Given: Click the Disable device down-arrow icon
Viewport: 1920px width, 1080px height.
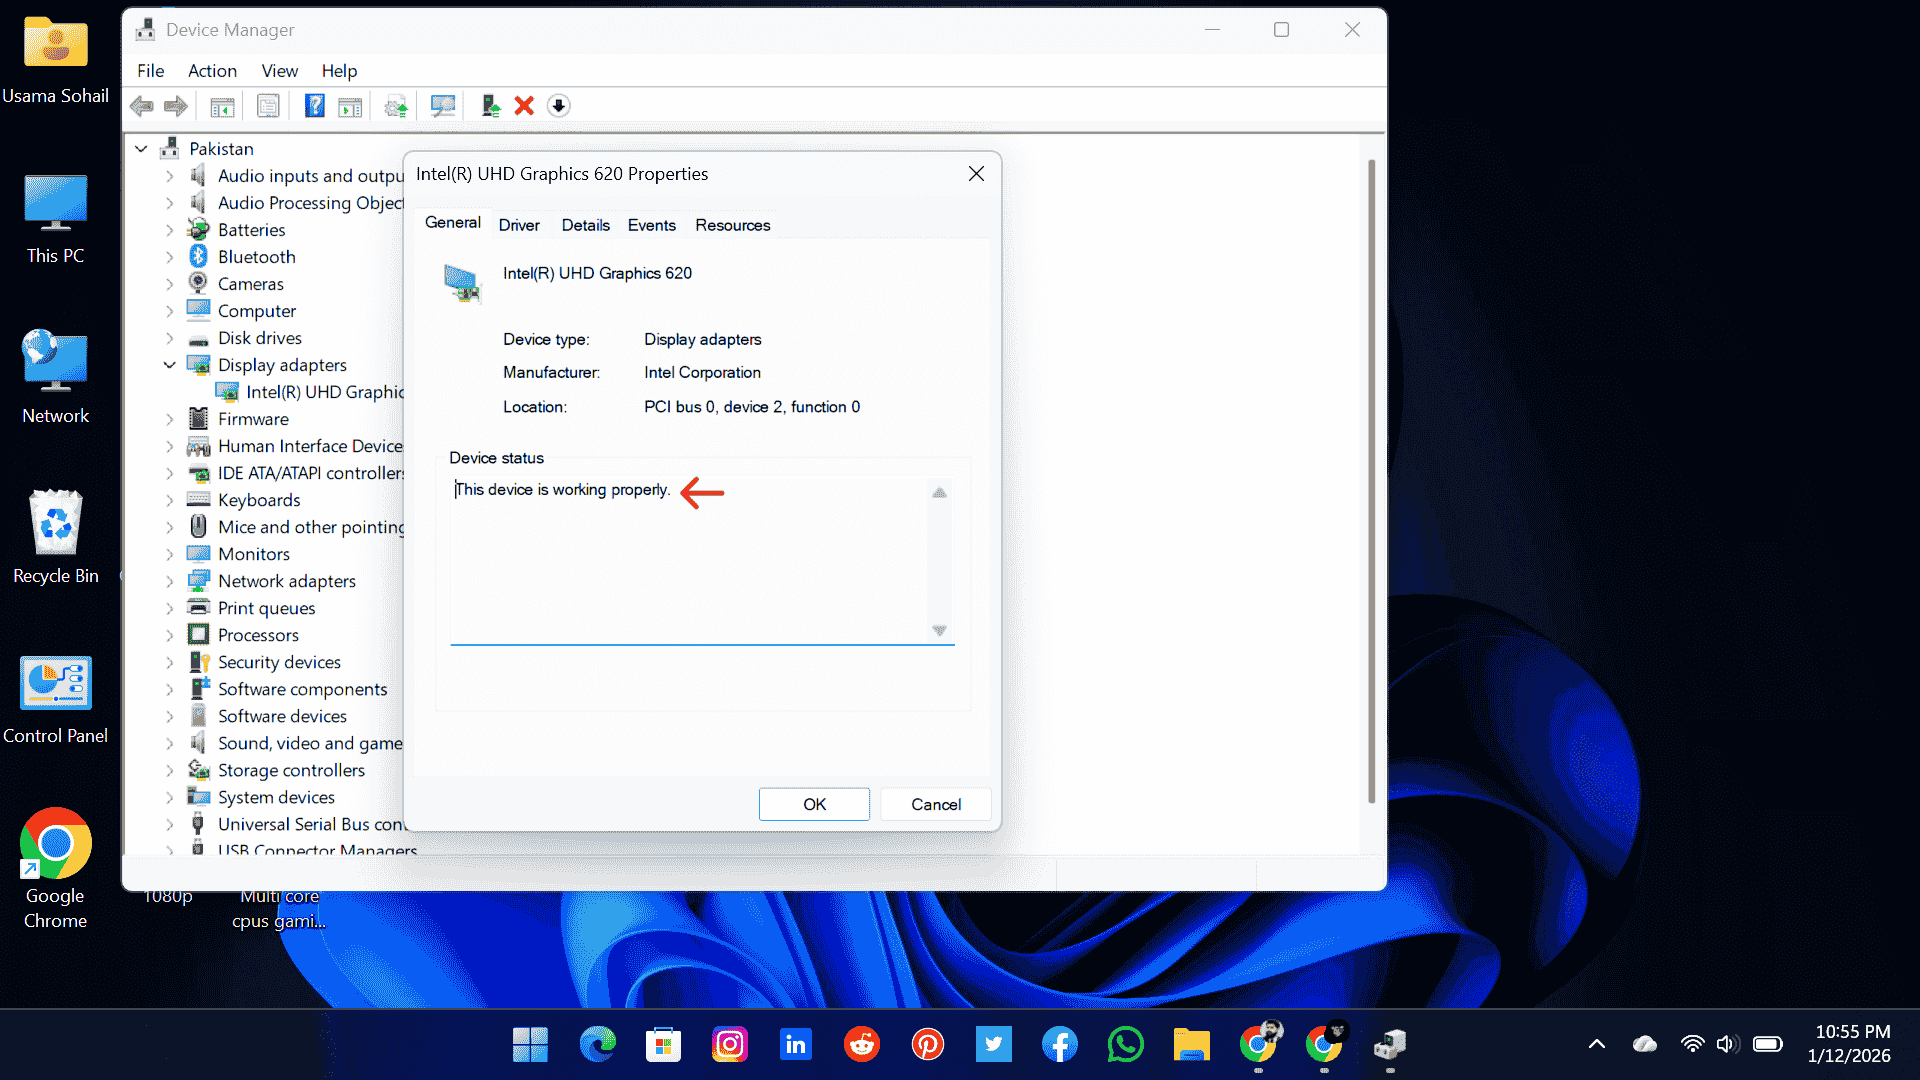Looking at the screenshot, I should pos(559,106).
